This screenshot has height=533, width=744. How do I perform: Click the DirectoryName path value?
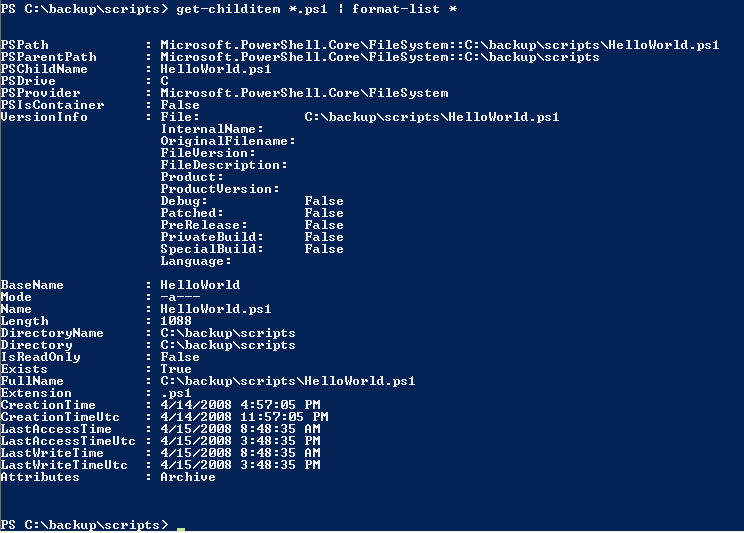[x=227, y=333]
